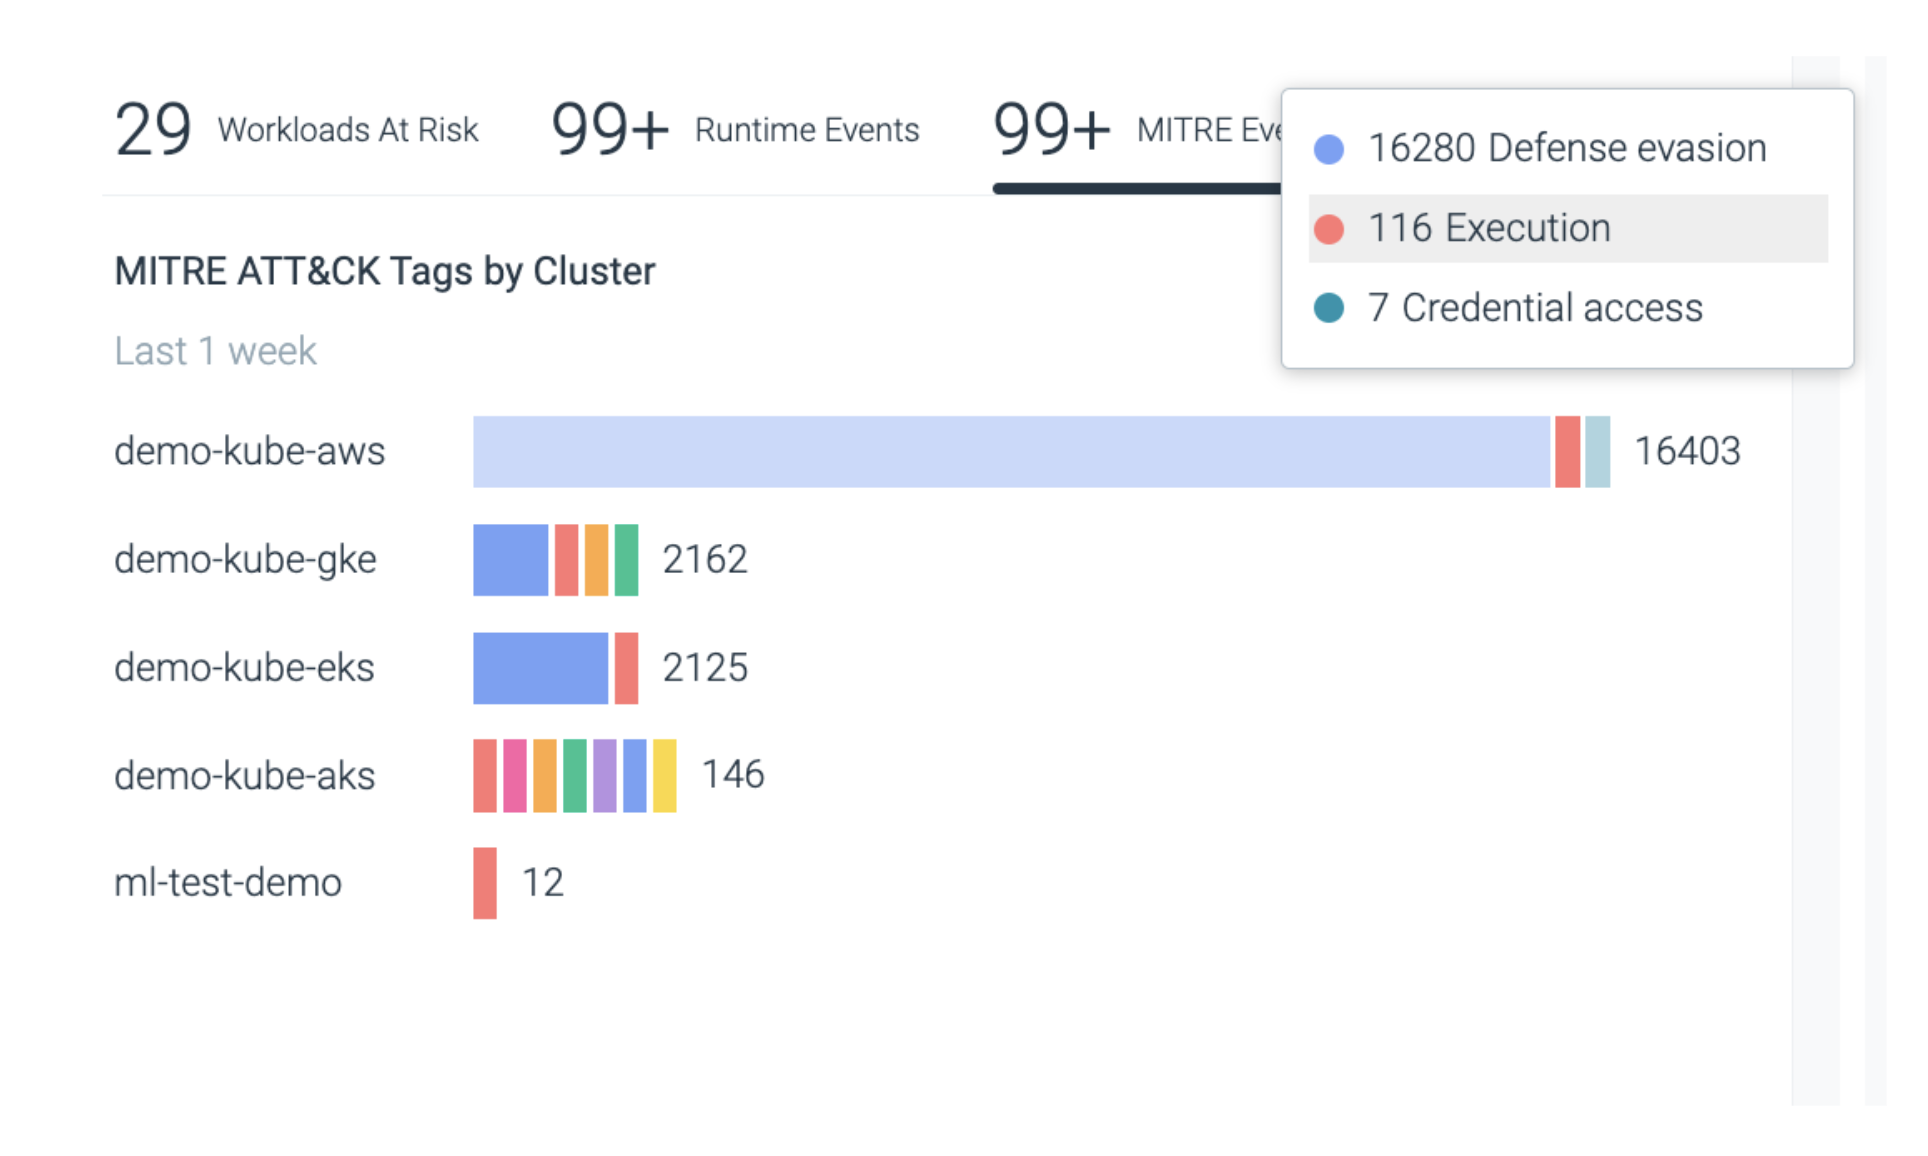Select the demo-kube-aws cluster label

tap(250, 452)
